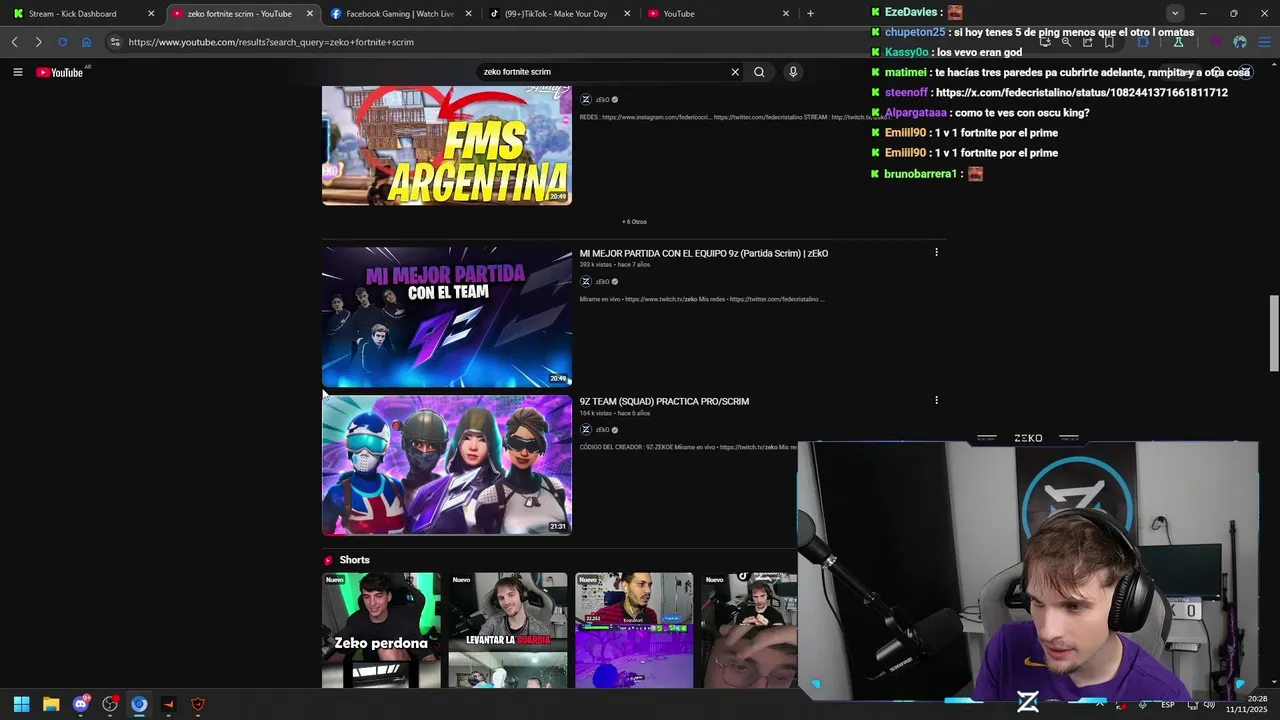
Task: Open the 9Z TEAM SQUAD video thumbnail
Action: 447,465
